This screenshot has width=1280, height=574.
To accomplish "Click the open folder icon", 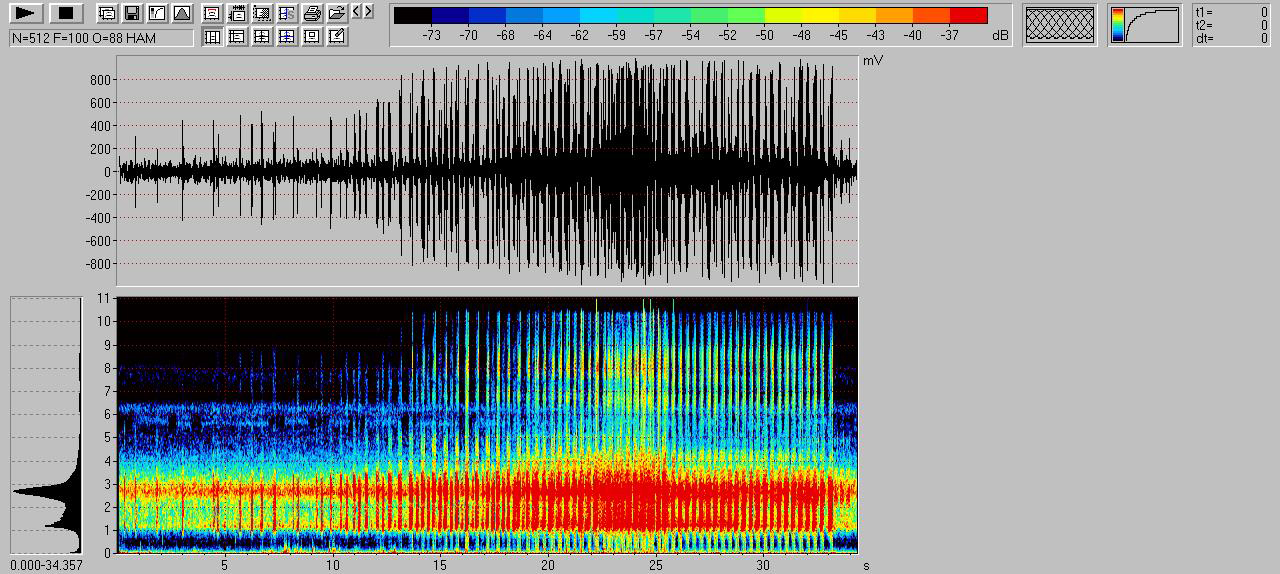I will point(337,13).
